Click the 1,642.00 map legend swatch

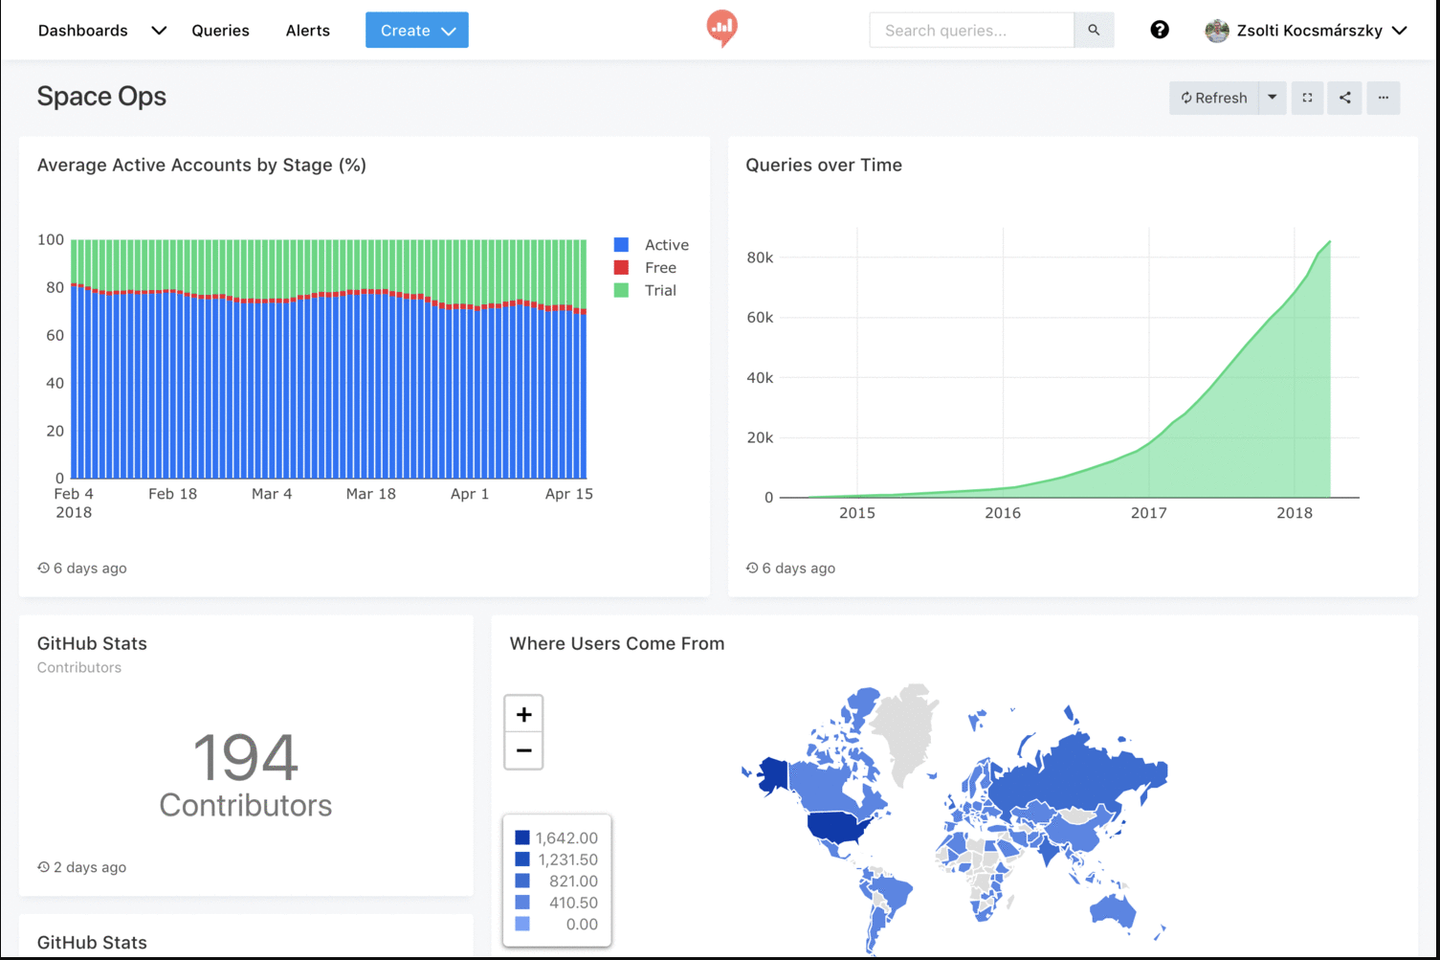[x=522, y=838]
